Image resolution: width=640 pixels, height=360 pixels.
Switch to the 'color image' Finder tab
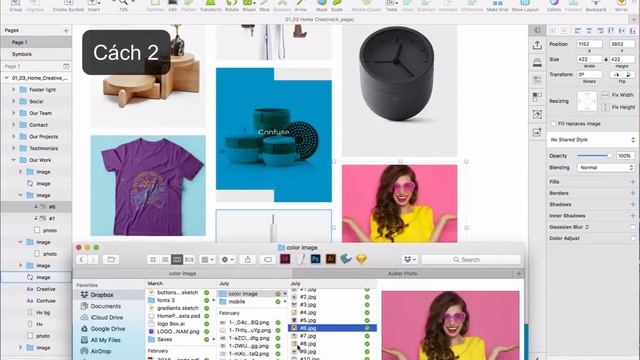click(182, 273)
